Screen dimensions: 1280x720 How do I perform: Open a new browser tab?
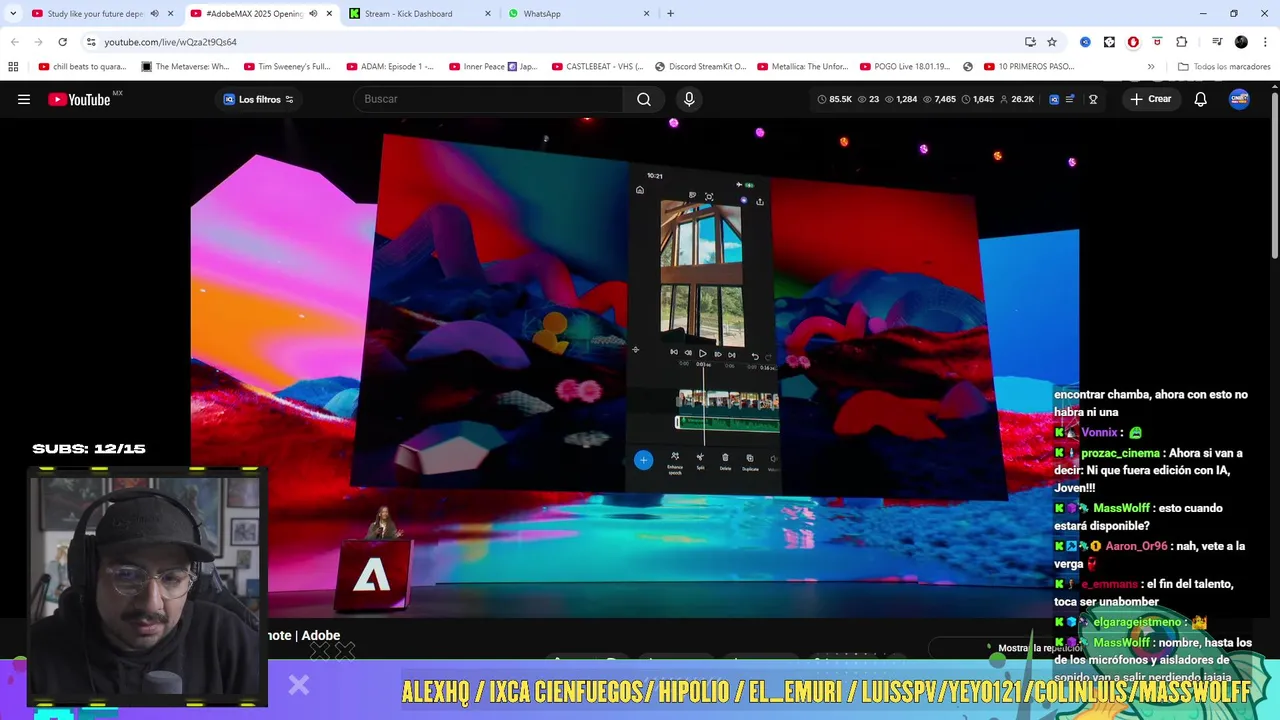tap(670, 14)
